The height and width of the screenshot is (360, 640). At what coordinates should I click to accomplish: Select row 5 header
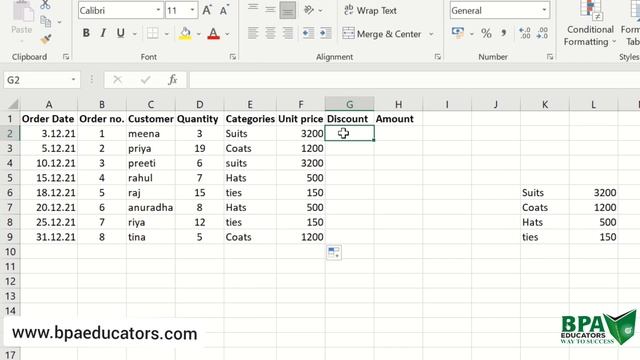click(x=10, y=178)
